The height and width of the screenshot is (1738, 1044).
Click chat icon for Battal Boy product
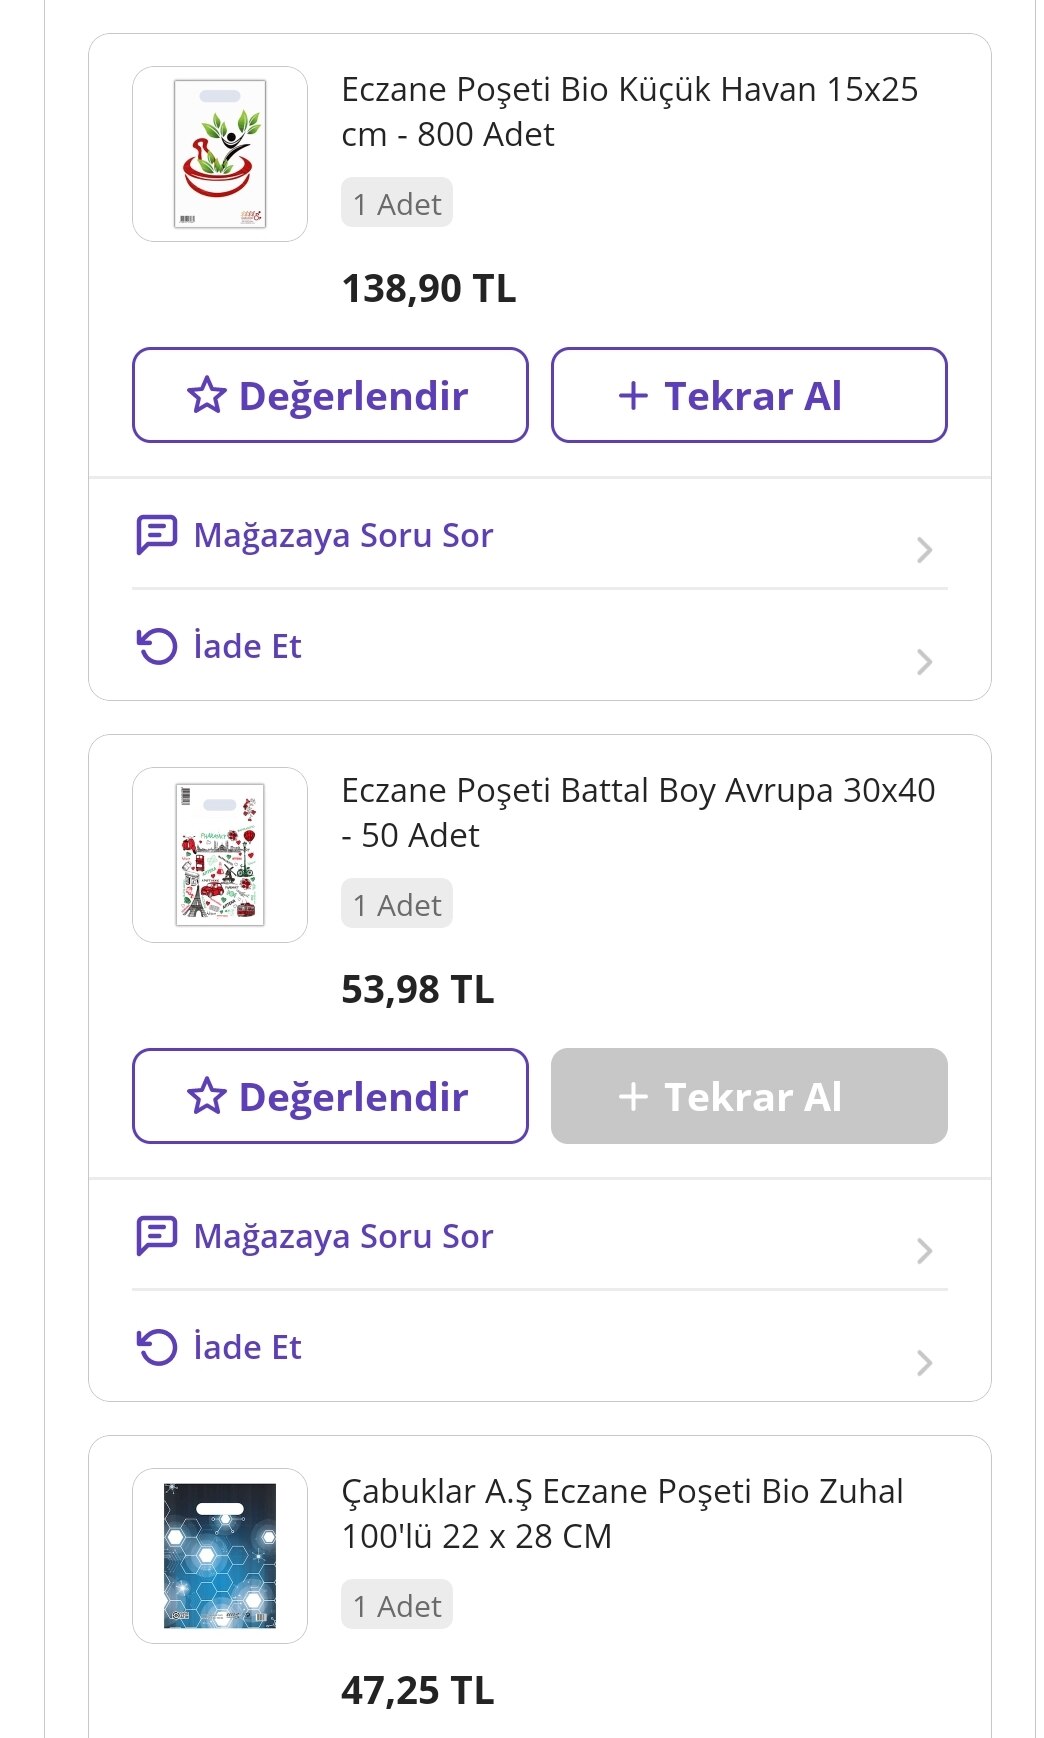point(157,1236)
